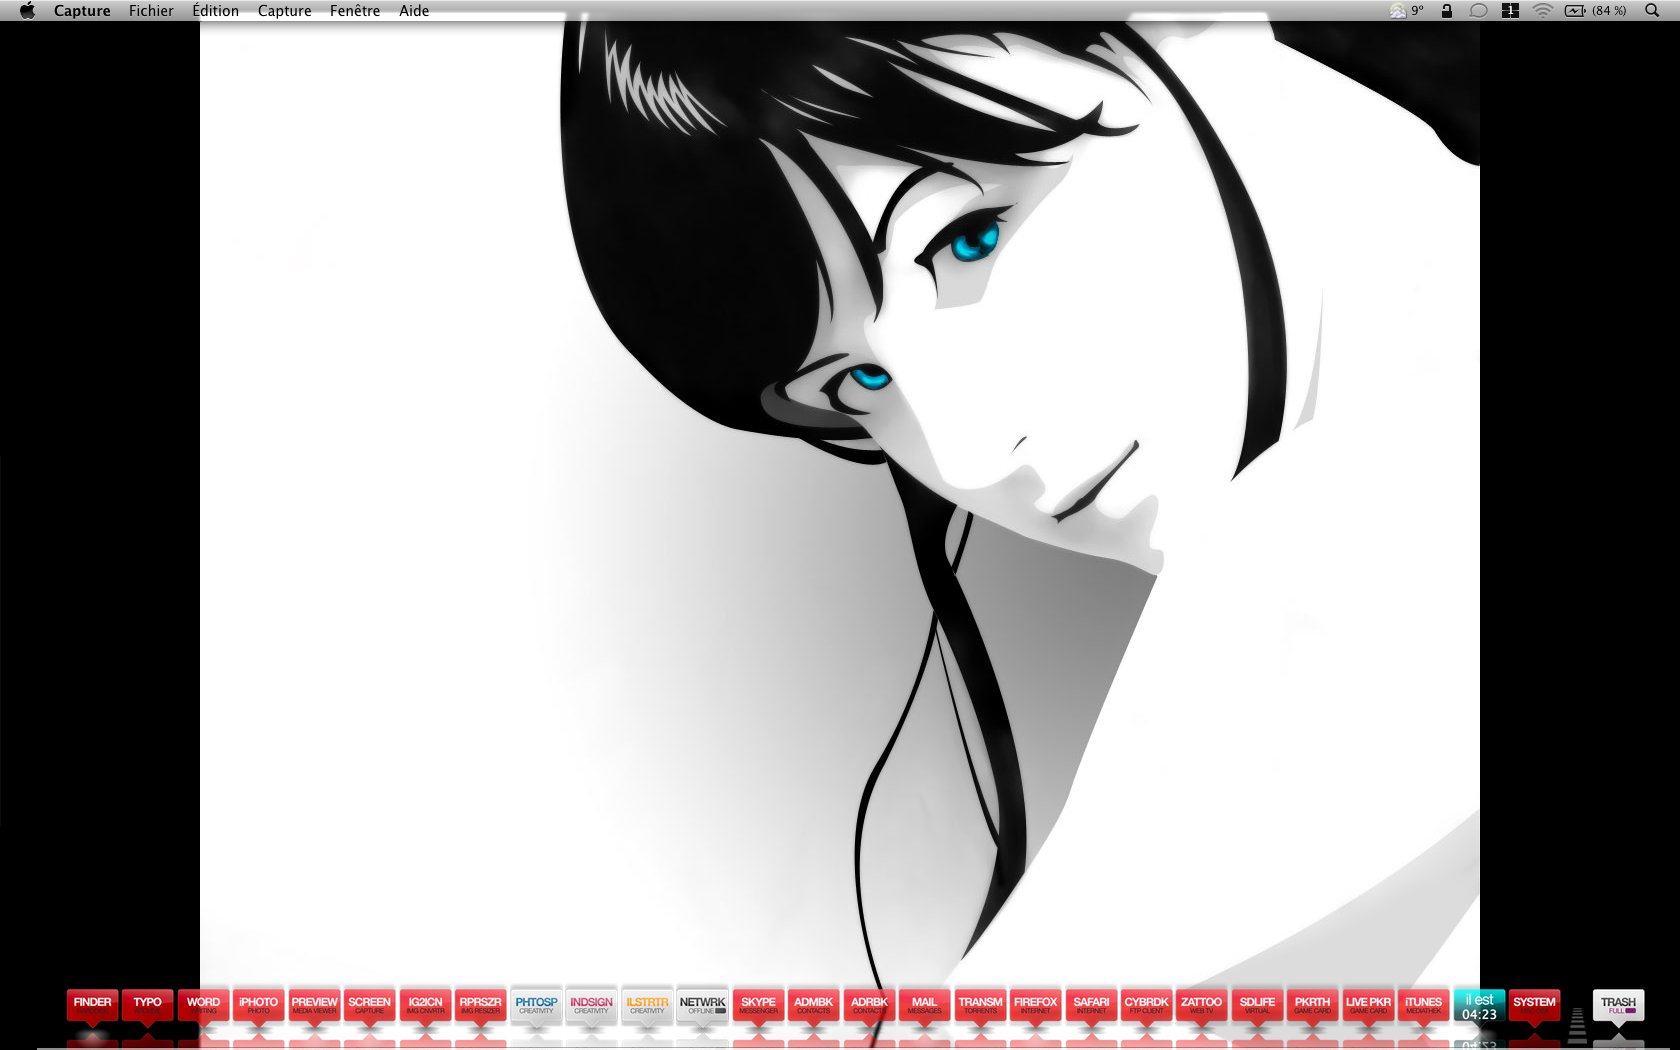Viewport: 1680px width, 1050px height.
Task: Launch IG2ICN image converter
Action: coord(425,1005)
